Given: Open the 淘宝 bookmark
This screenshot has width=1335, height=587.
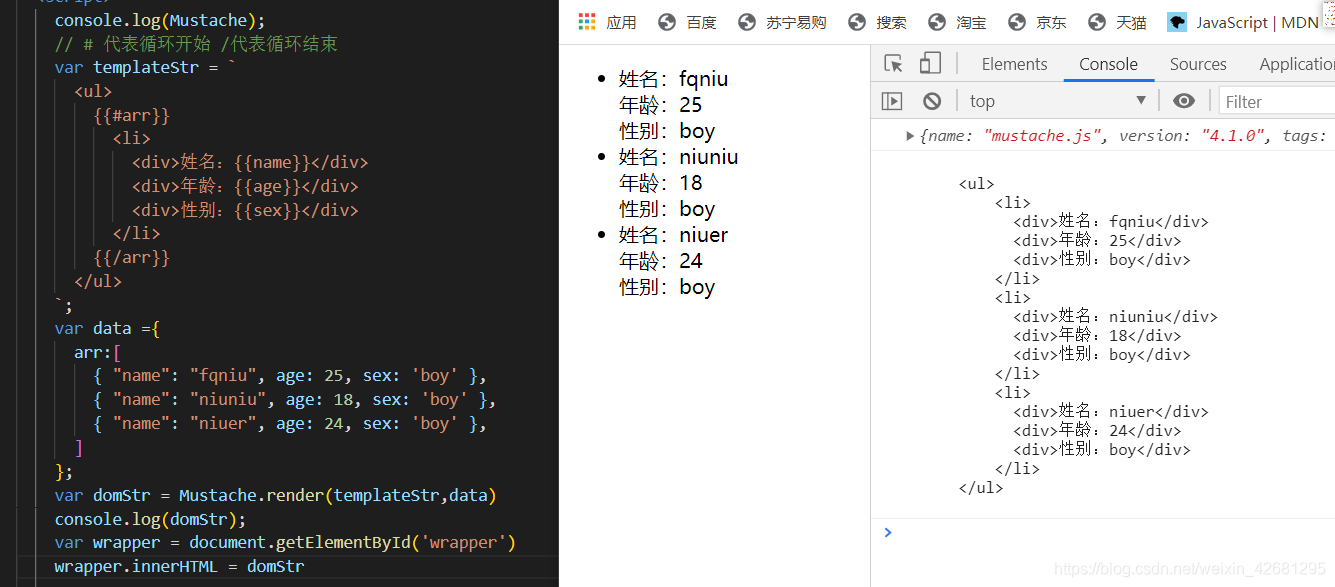Looking at the screenshot, I should [957, 22].
